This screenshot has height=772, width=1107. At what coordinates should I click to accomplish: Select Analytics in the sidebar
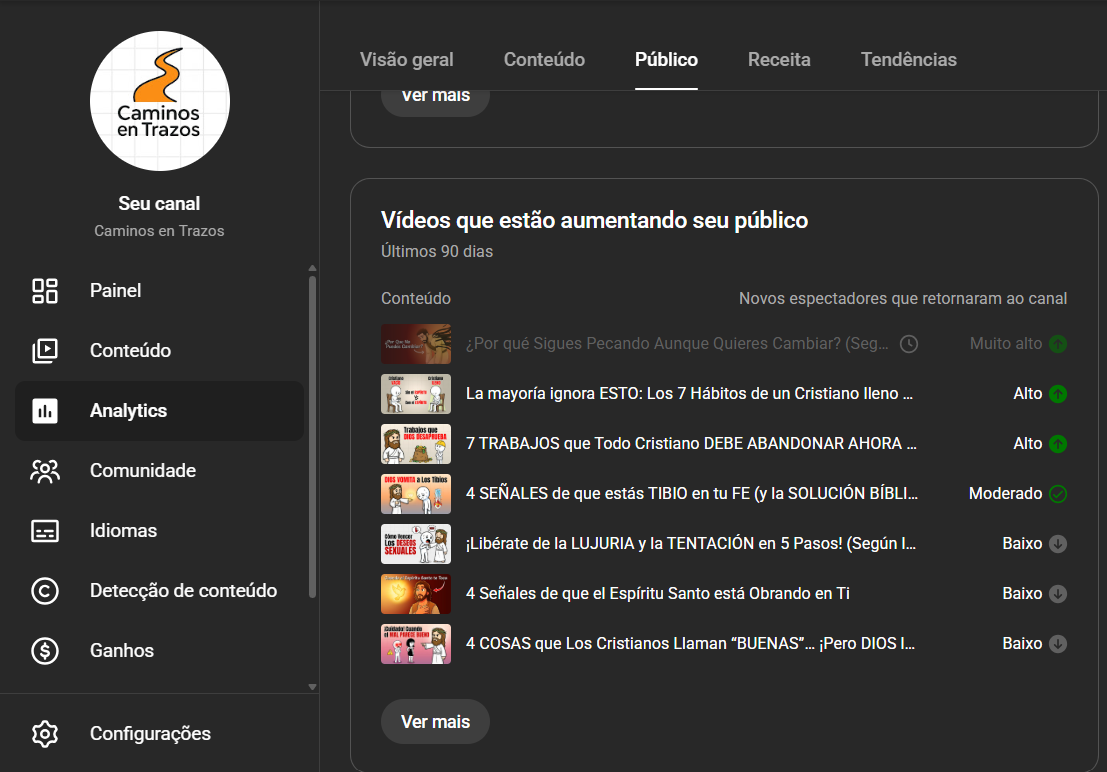(160, 411)
